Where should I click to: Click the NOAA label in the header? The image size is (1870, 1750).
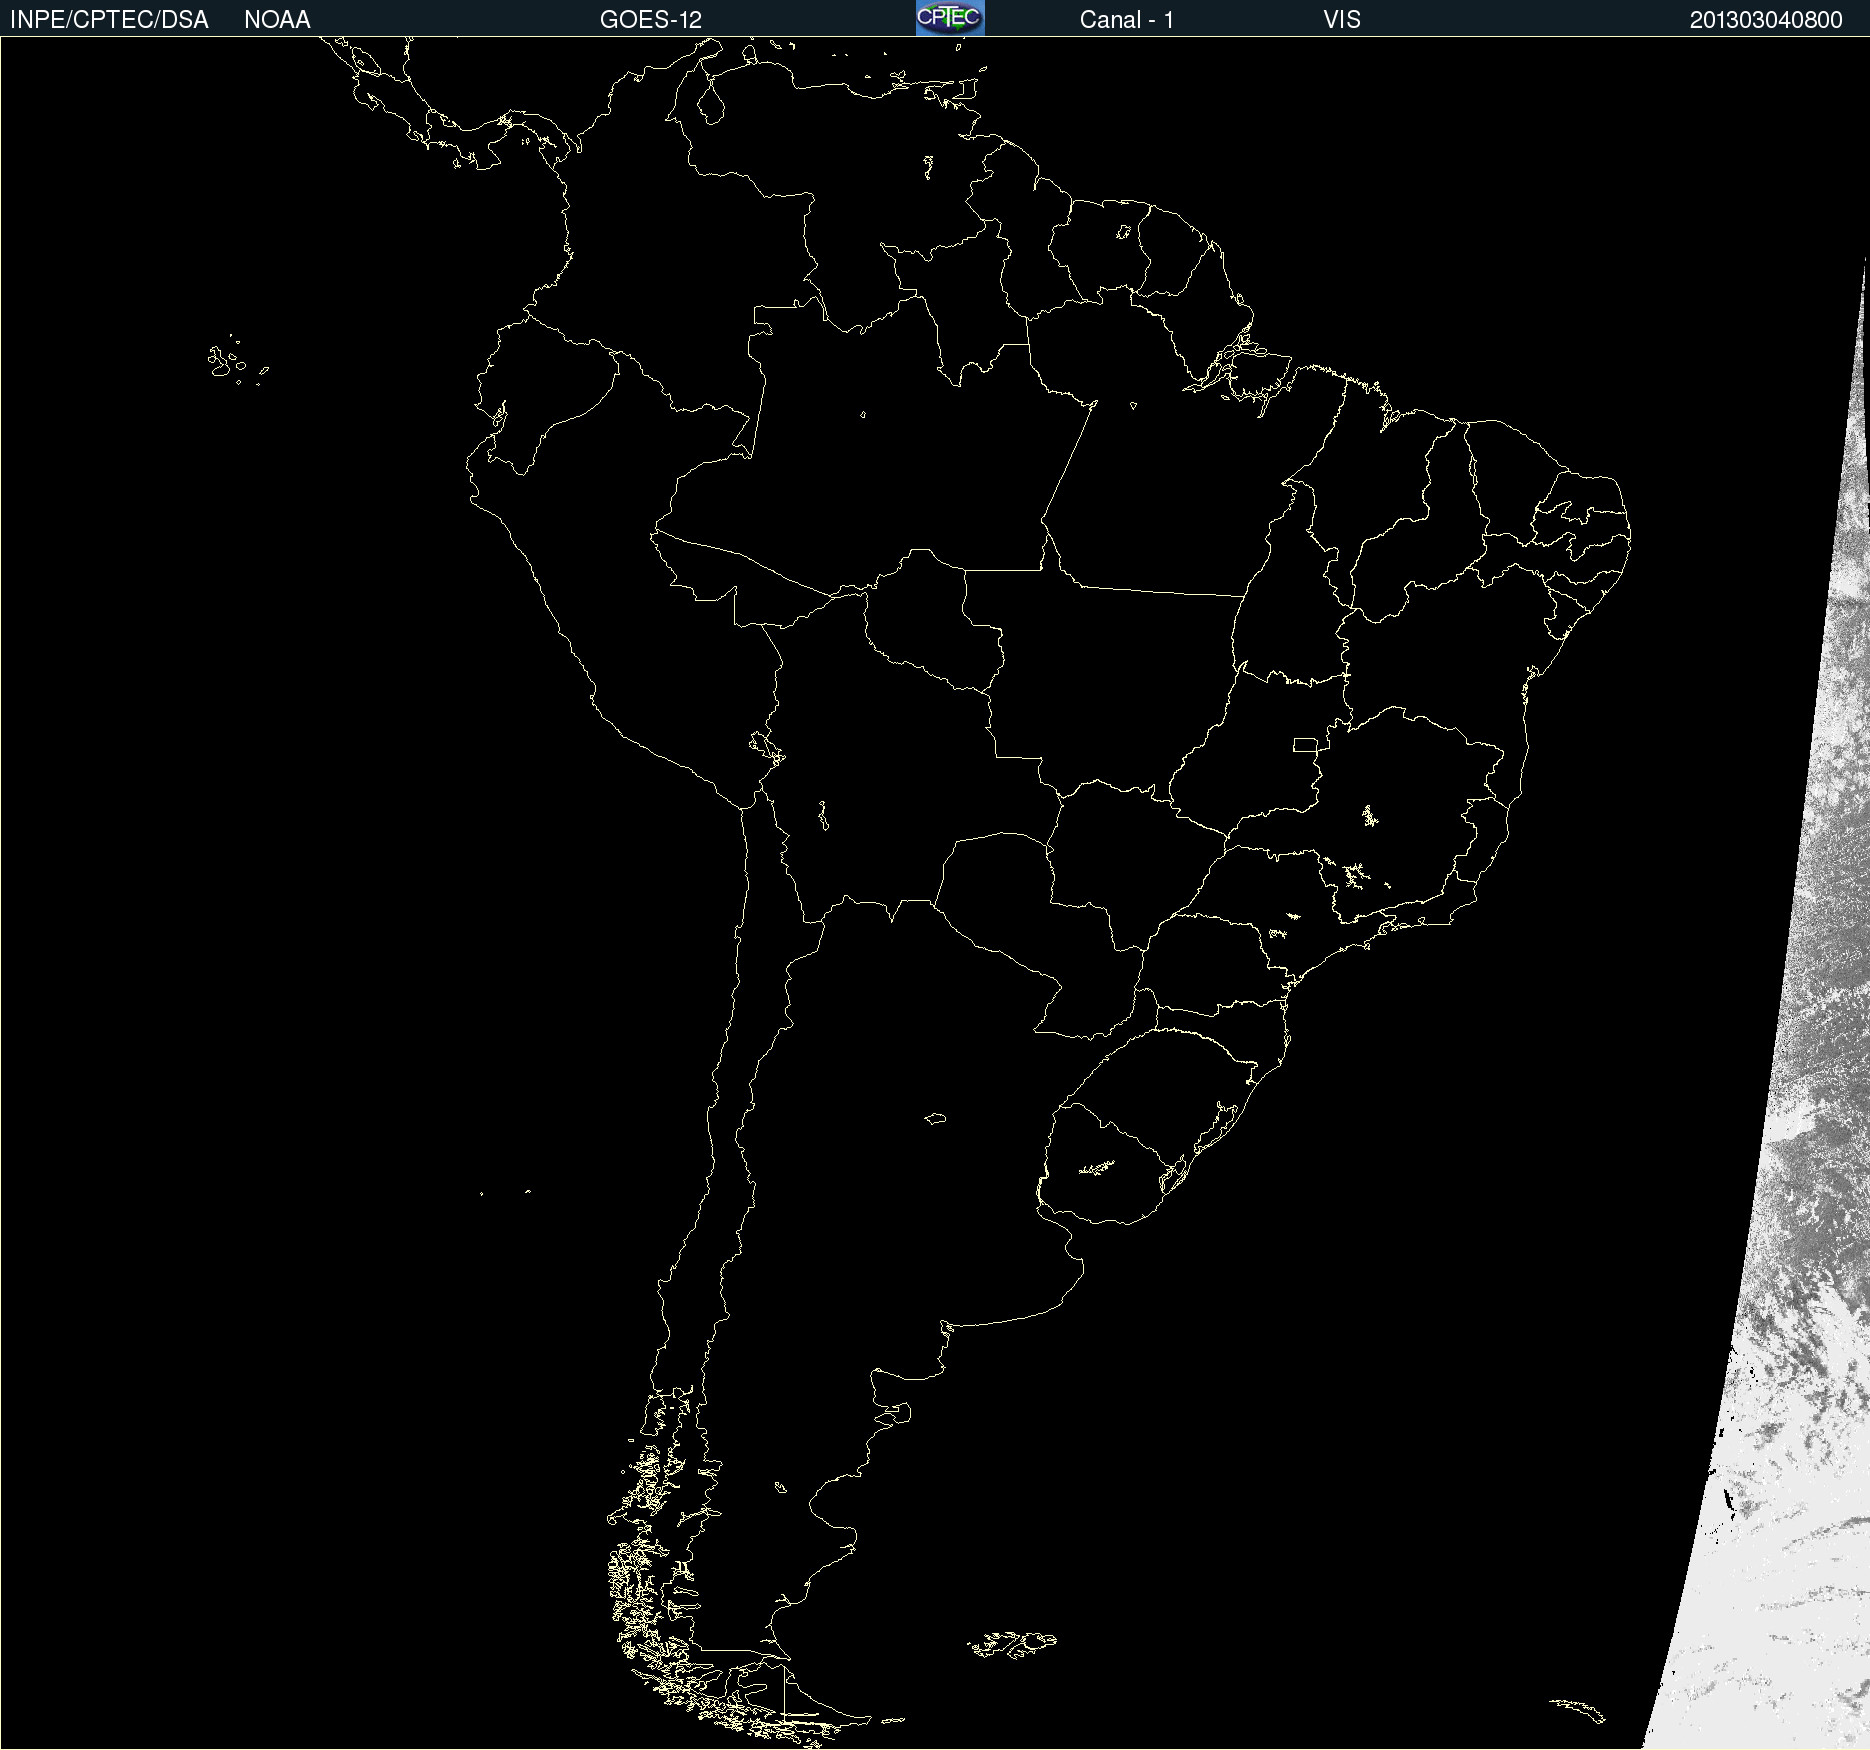277,20
